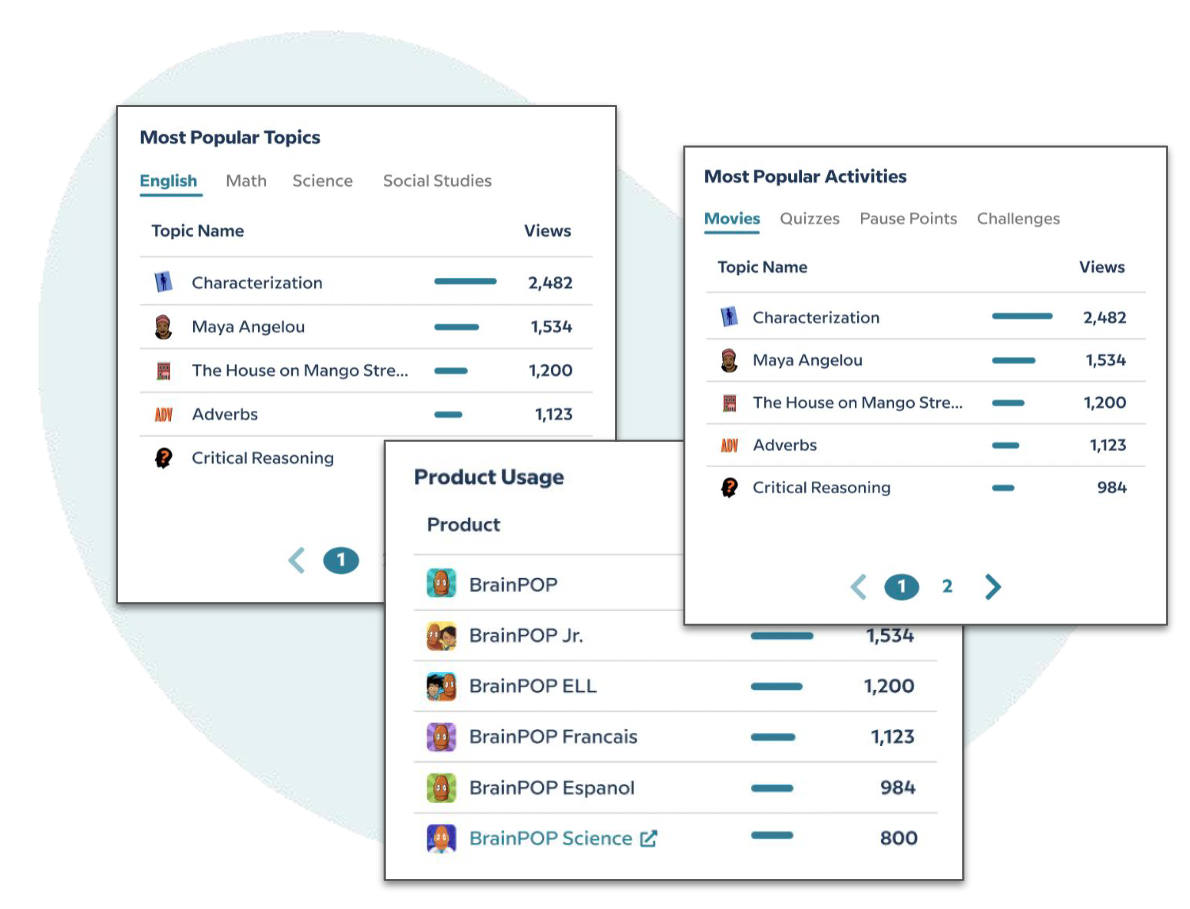
Task: Click the House on Mango Street icon in Most Popular Activities
Action: (729, 403)
